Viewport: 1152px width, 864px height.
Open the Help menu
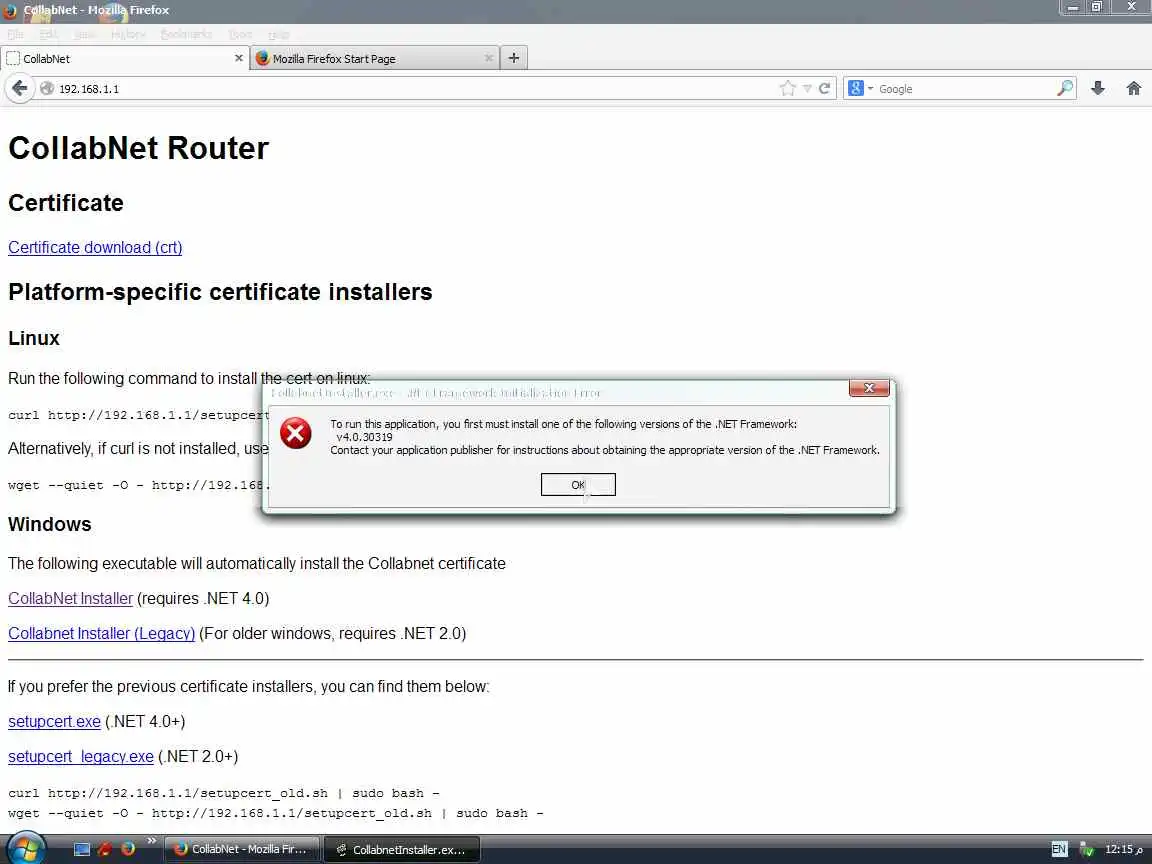(278, 35)
